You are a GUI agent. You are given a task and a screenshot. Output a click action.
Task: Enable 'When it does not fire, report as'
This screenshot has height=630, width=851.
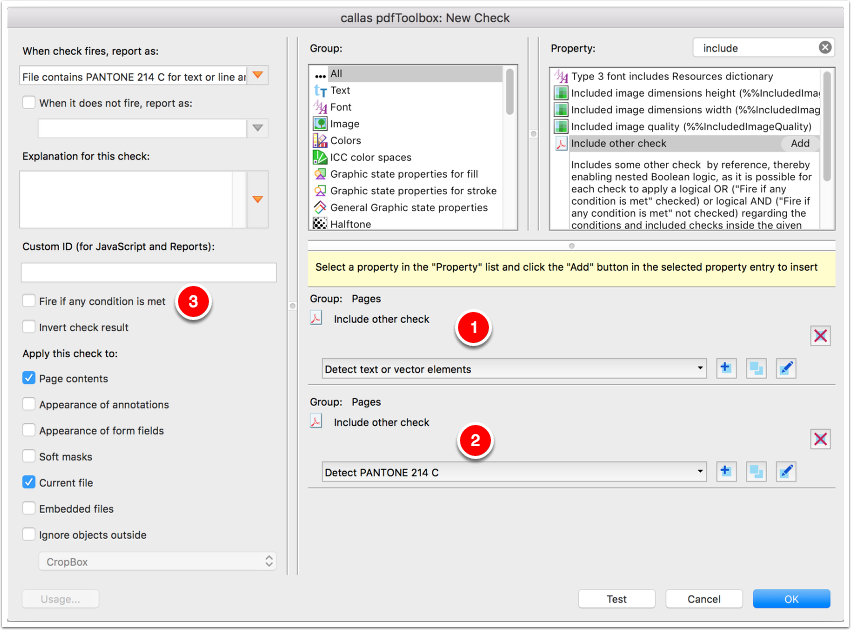tap(29, 103)
